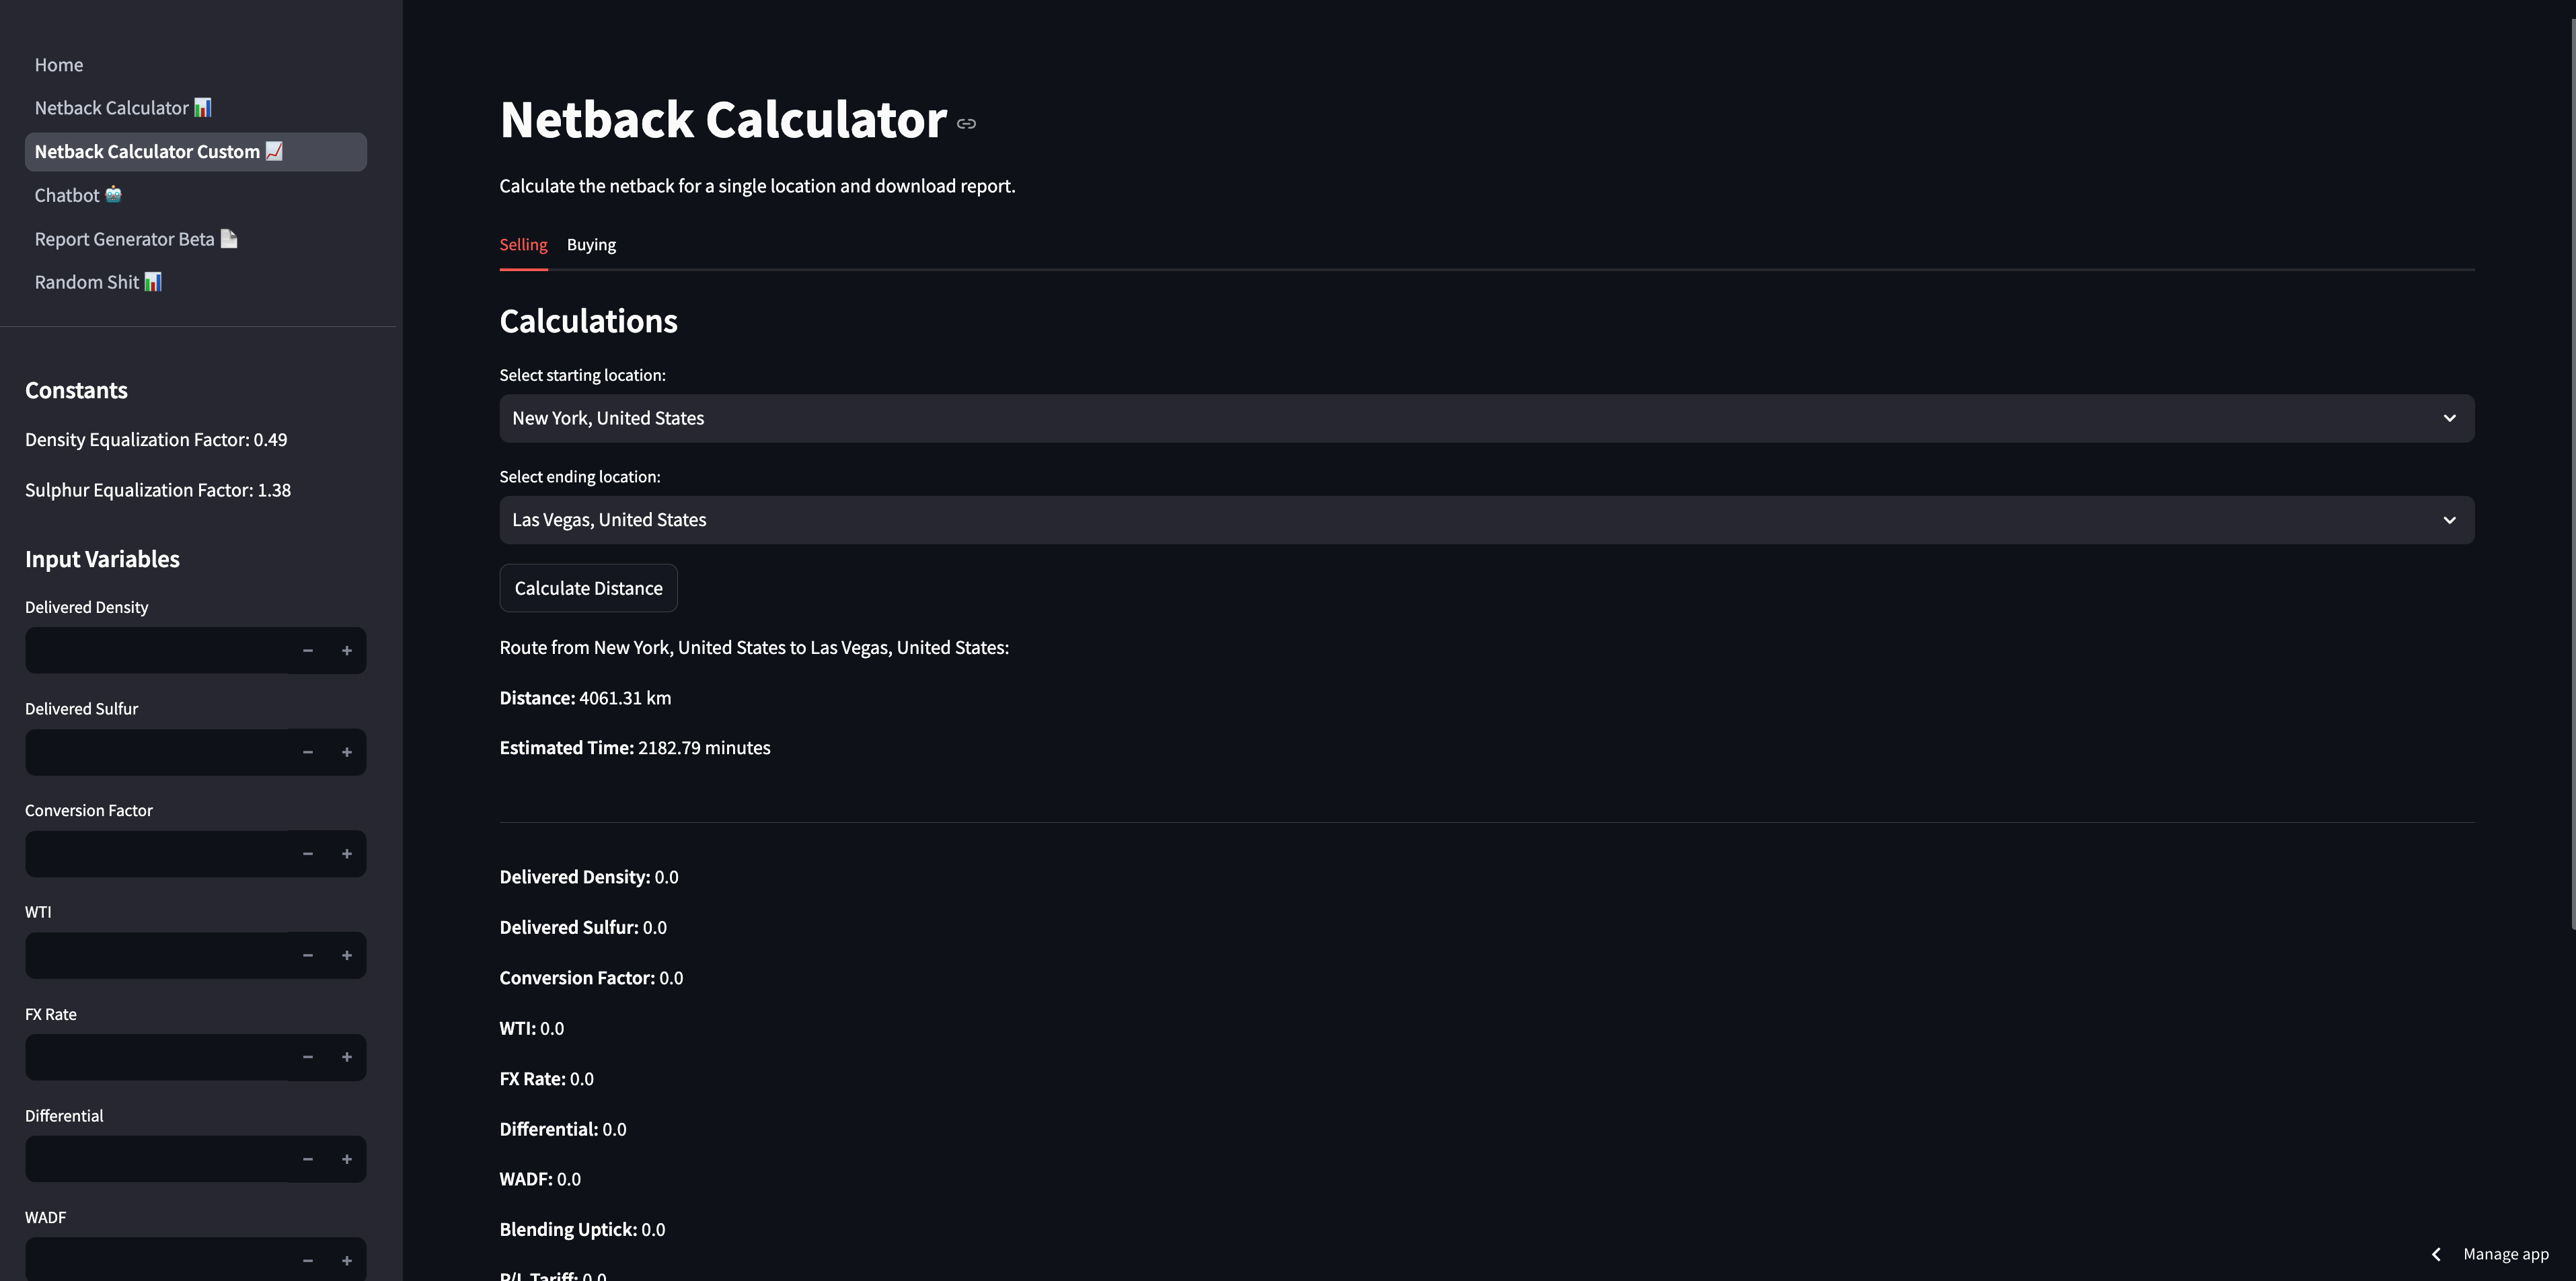Click the link anchor icon beside the page title
Screen dimensions: 2576x1281
[x=966, y=124]
